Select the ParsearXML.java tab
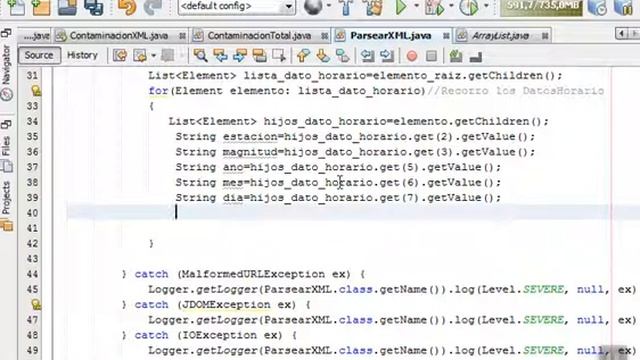Image resolution: width=640 pixels, height=360 pixels. 391,36
